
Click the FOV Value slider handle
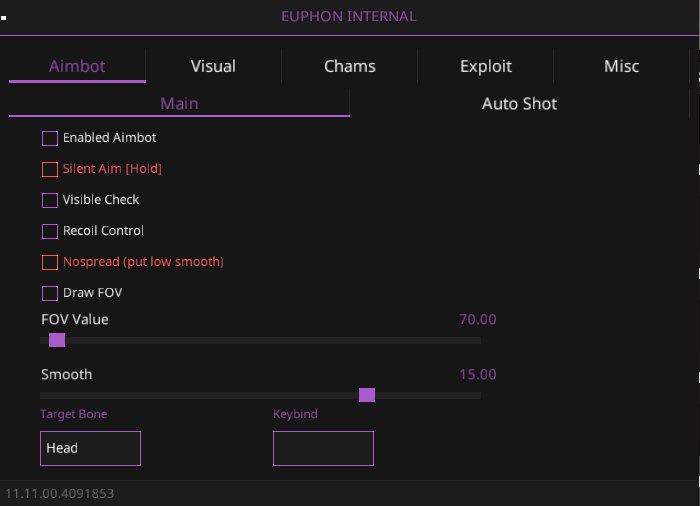(x=57, y=340)
